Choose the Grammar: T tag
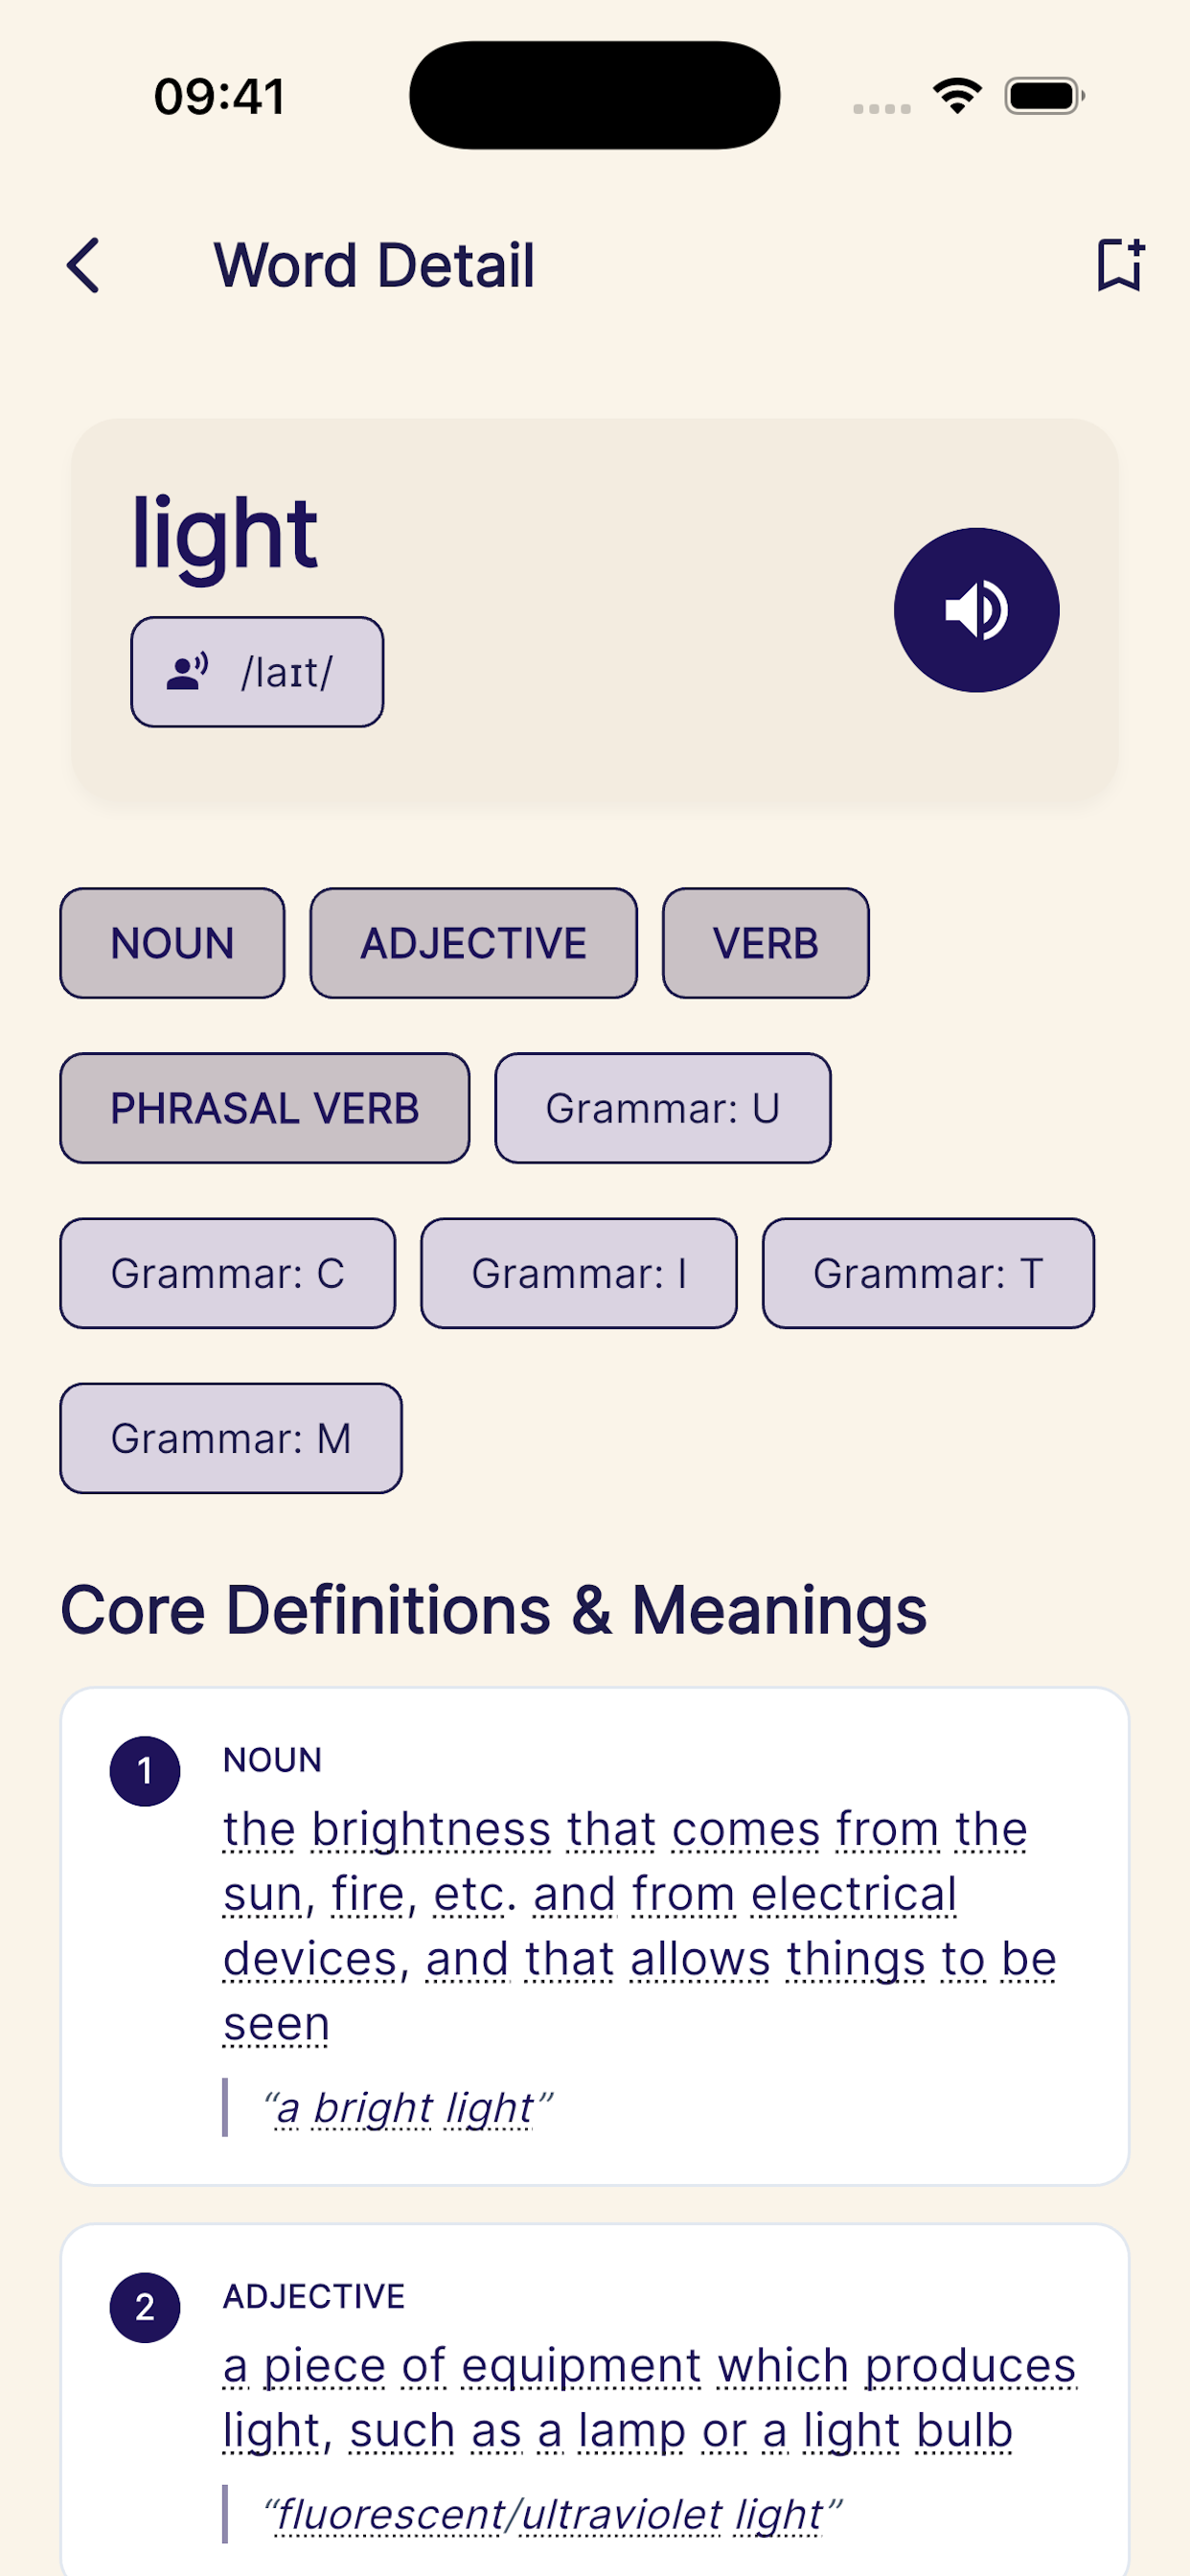Viewport: 1190px width, 2576px height. click(928, 1273)
